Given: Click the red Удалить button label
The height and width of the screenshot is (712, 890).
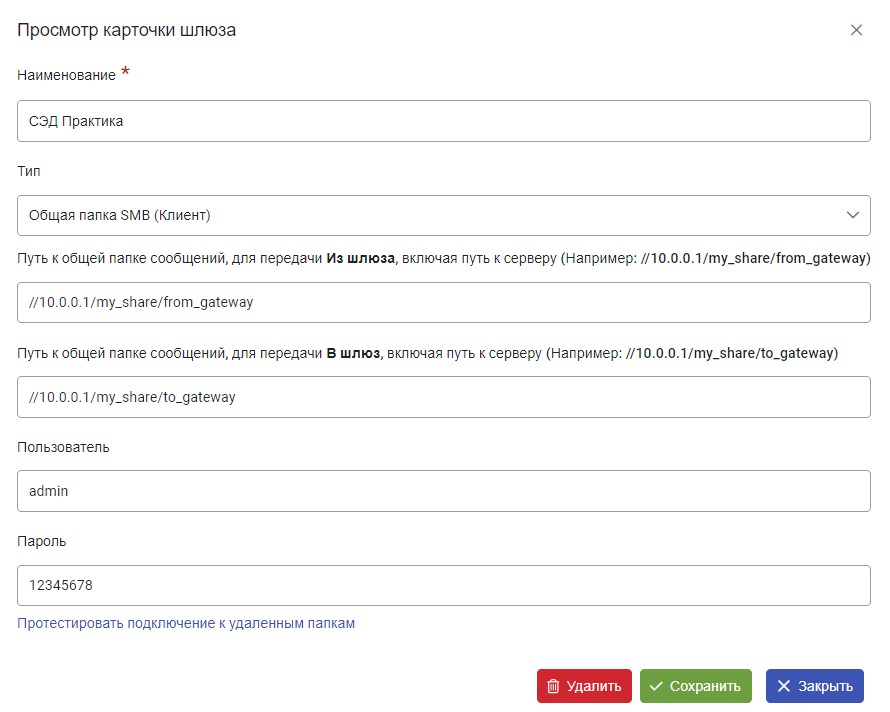Looking at the screenshot, I should [594, 686].
